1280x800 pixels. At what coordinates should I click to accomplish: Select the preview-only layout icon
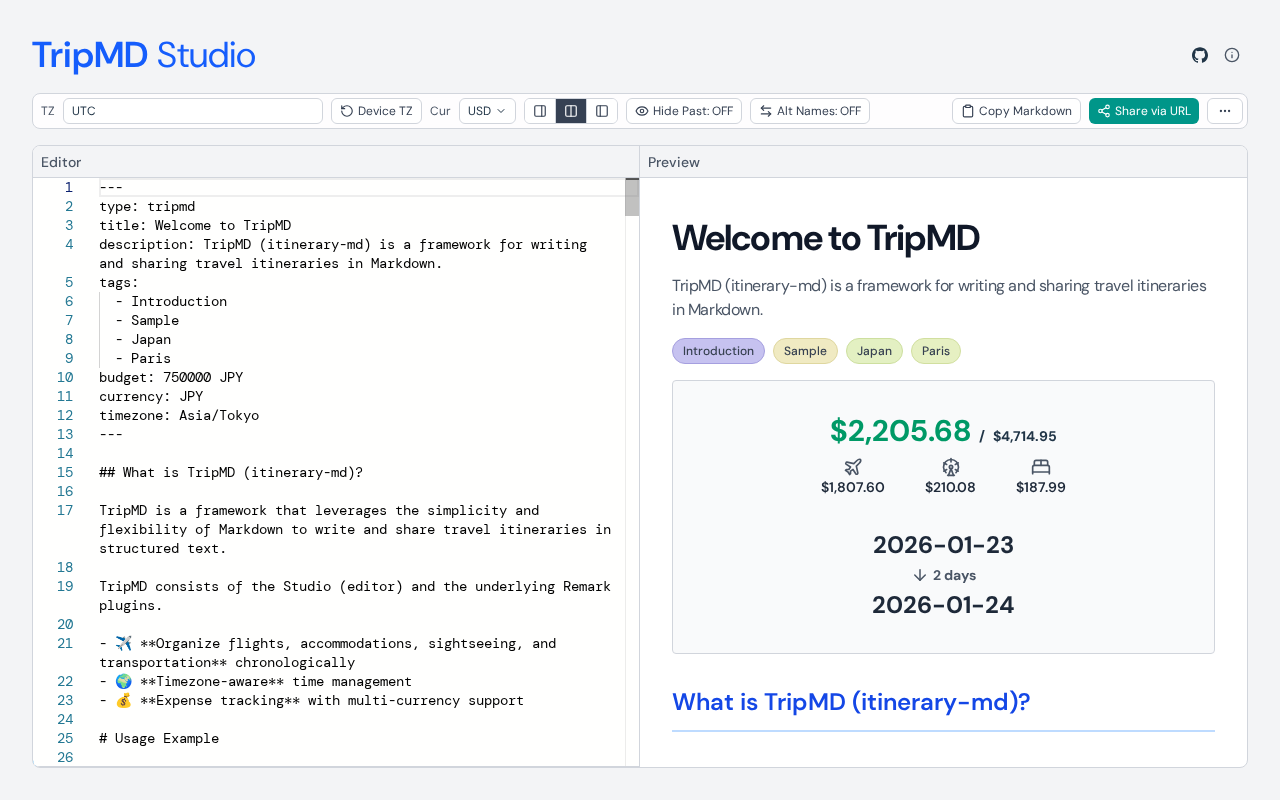(602, 111)
